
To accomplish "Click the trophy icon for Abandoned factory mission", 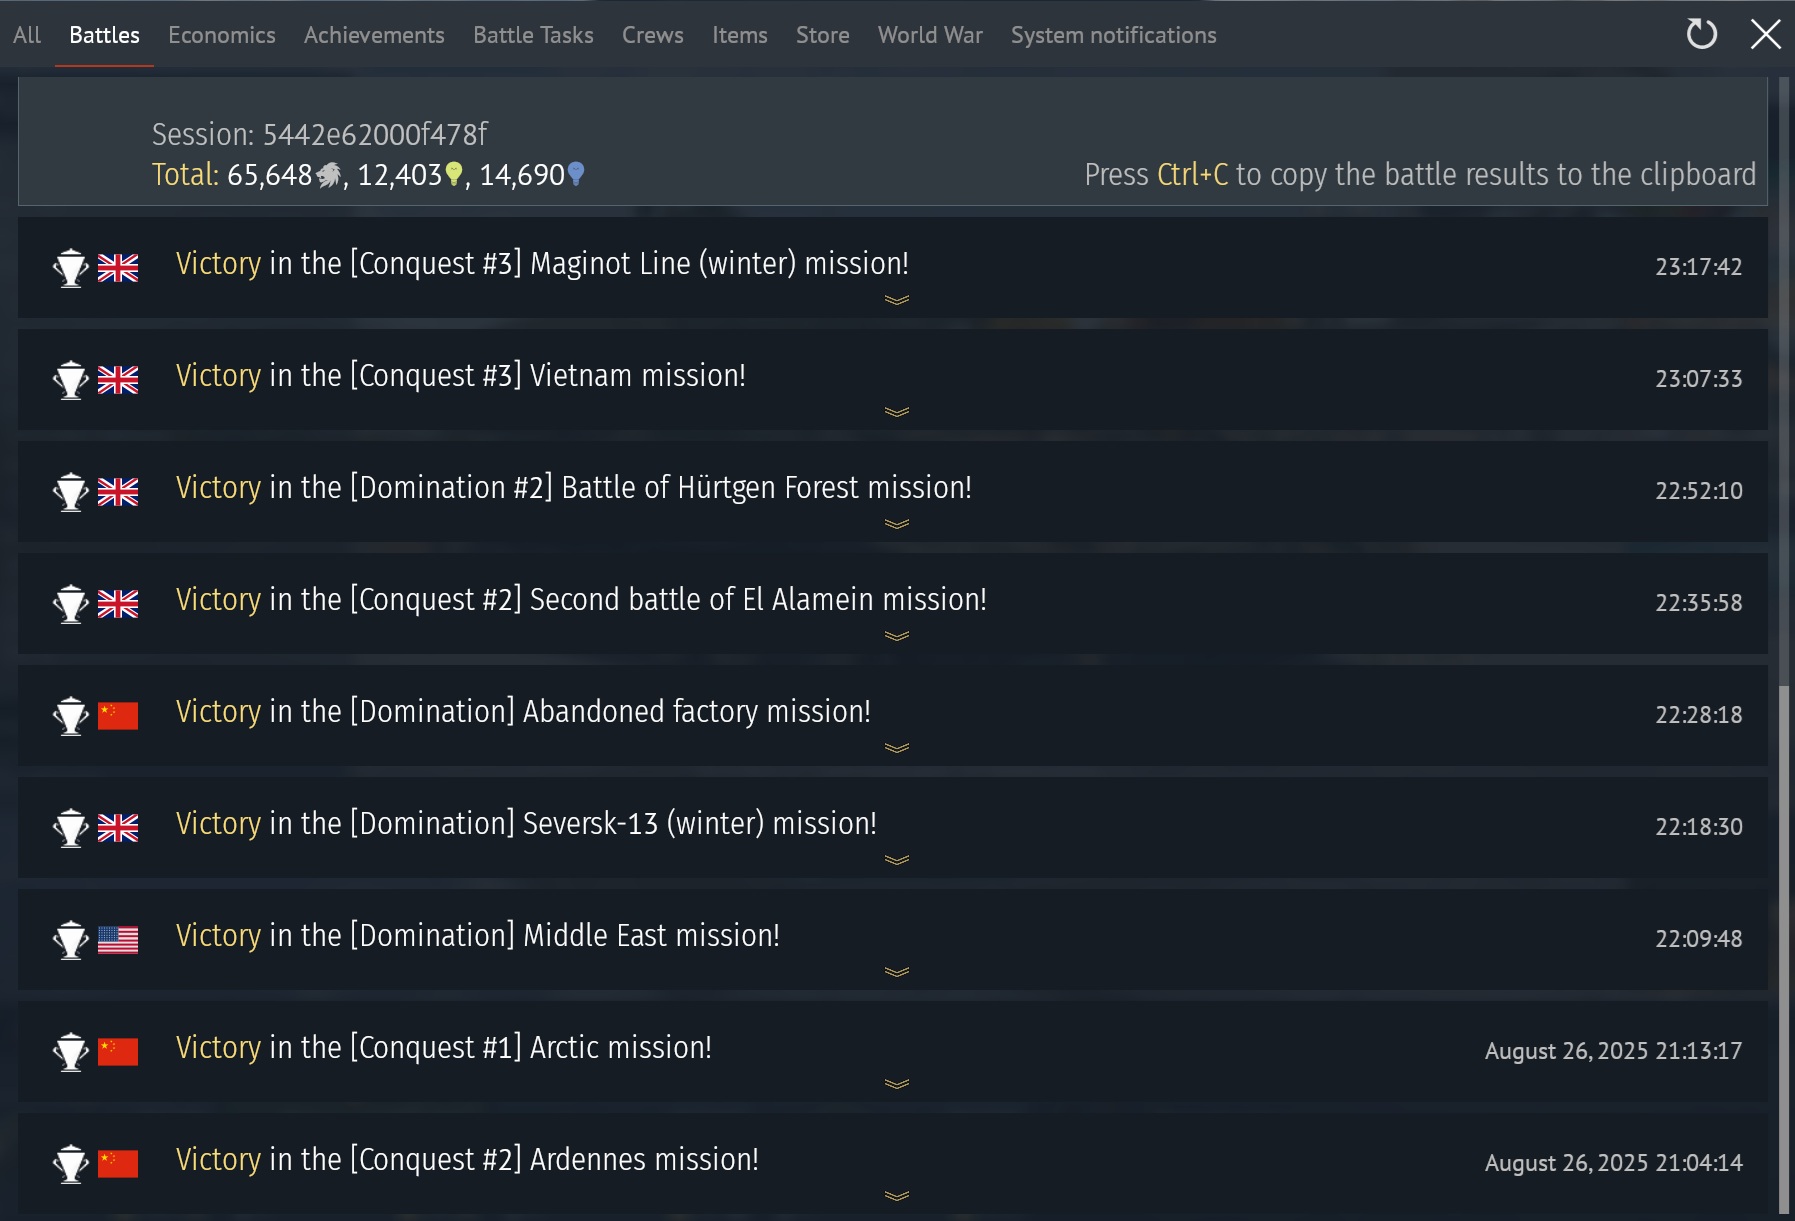I will 71,716.
